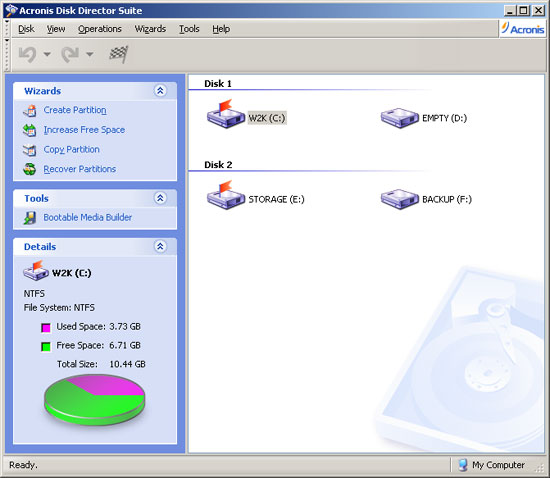Click the Redo arrow icon in toolbar
The height and width of the screenshot is (478, 550).
point(70,54)
